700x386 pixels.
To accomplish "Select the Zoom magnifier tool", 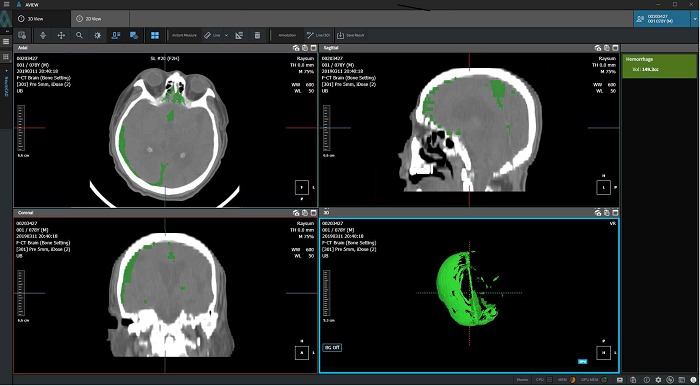I will tap(79, 35).
